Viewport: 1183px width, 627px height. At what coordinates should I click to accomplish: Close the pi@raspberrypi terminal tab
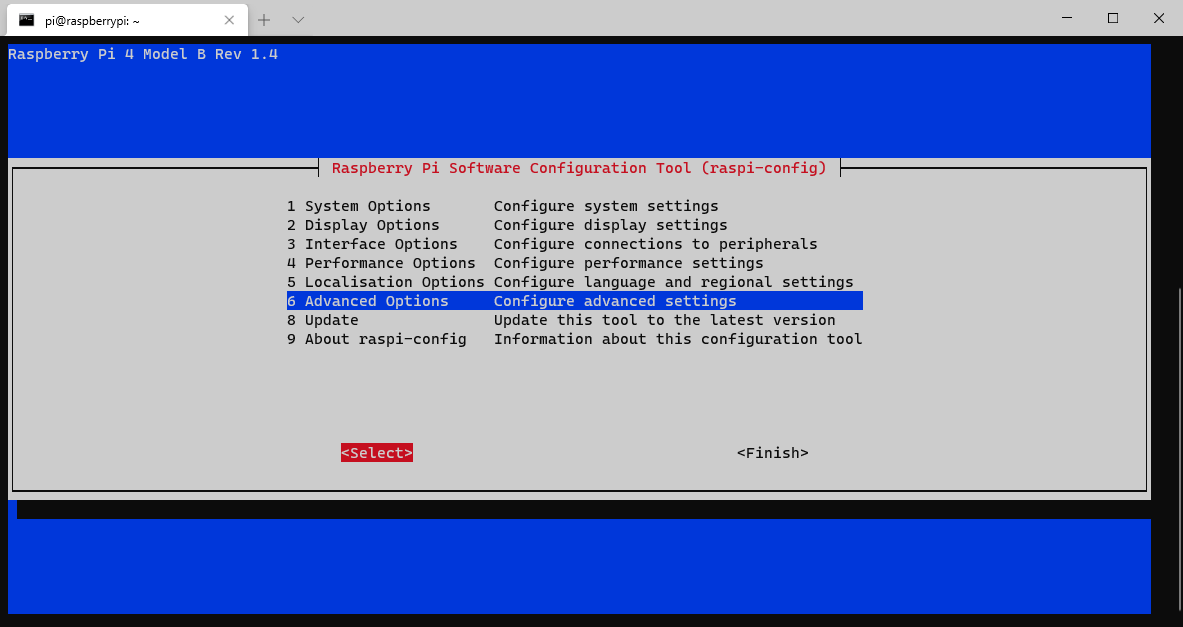[x=229, y=20]
